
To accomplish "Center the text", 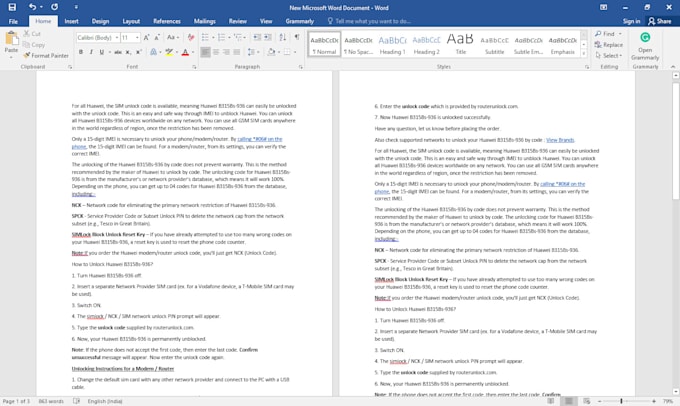I will pos(216,52).
